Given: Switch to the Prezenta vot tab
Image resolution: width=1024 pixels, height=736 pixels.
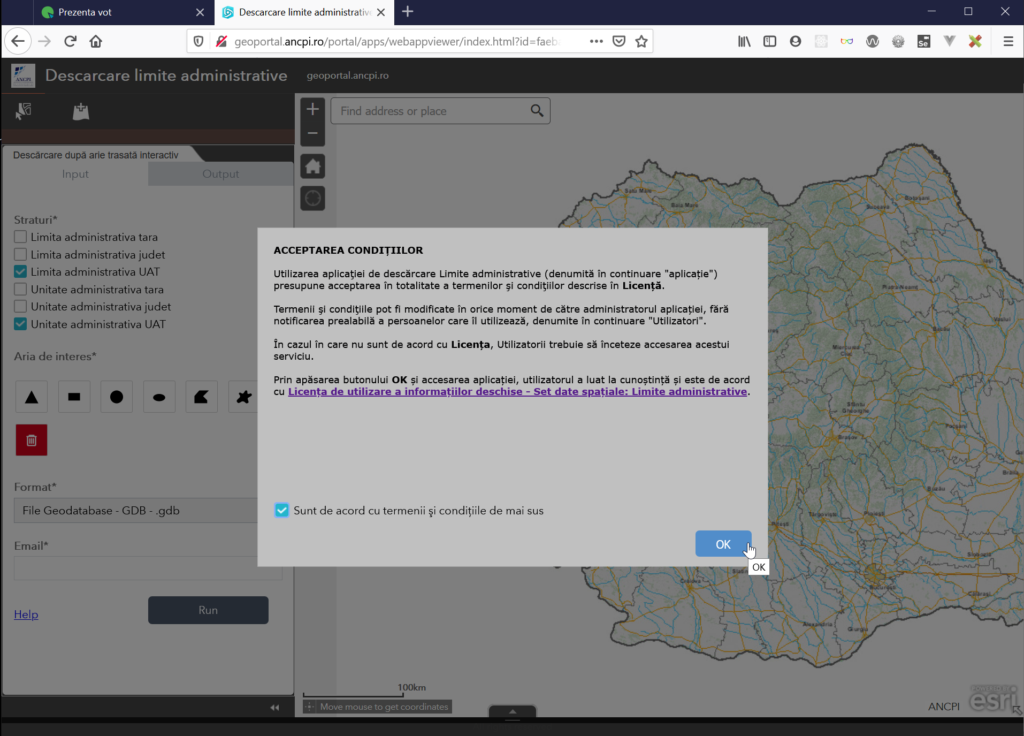Looking at the screenshot, I should (116, 12).
